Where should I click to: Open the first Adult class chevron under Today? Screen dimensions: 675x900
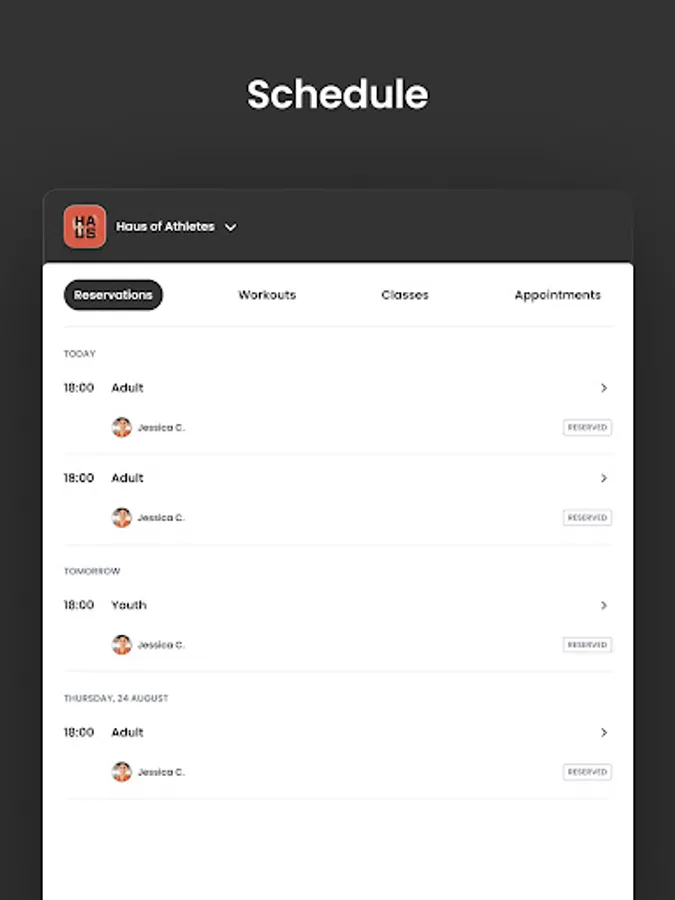coord(604,388)
